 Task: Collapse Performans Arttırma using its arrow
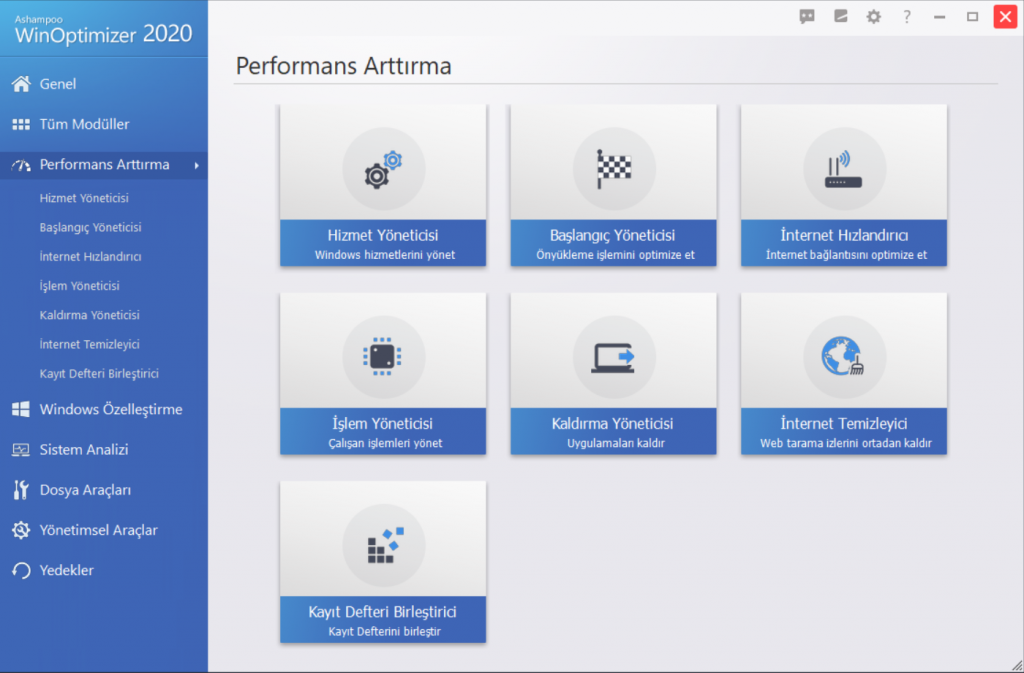197,166
